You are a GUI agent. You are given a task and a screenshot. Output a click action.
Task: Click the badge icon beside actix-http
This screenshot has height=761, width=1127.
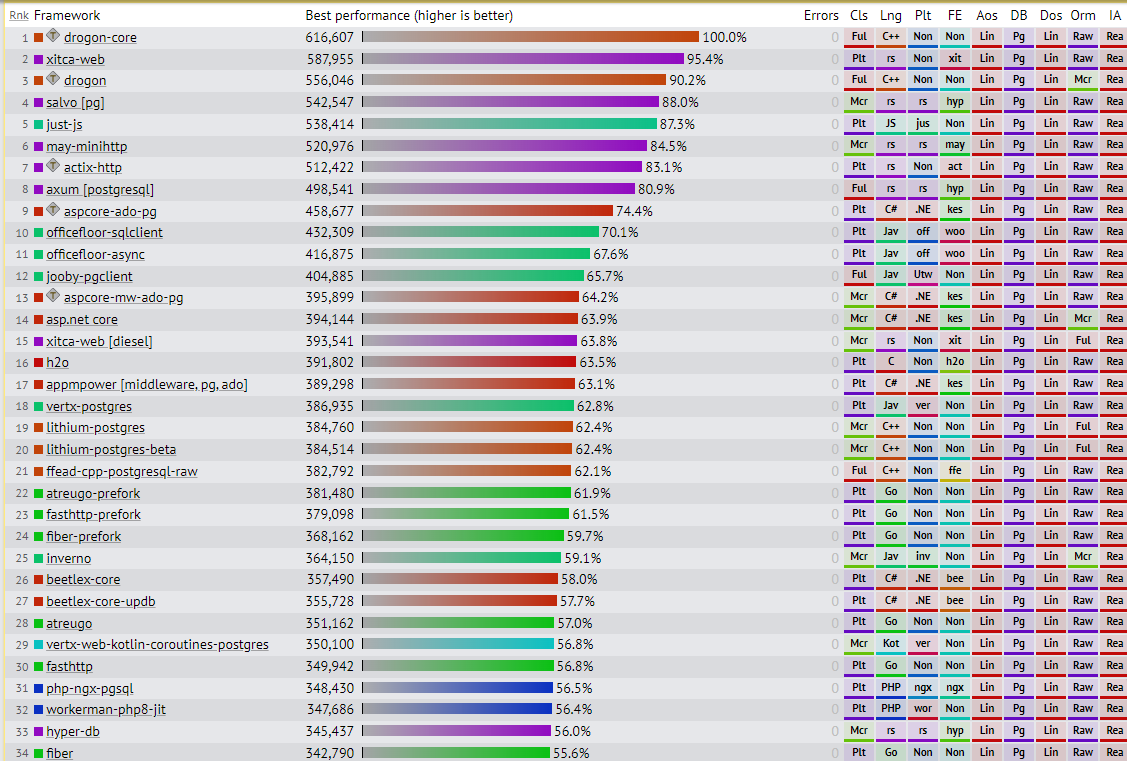(53, 166)
